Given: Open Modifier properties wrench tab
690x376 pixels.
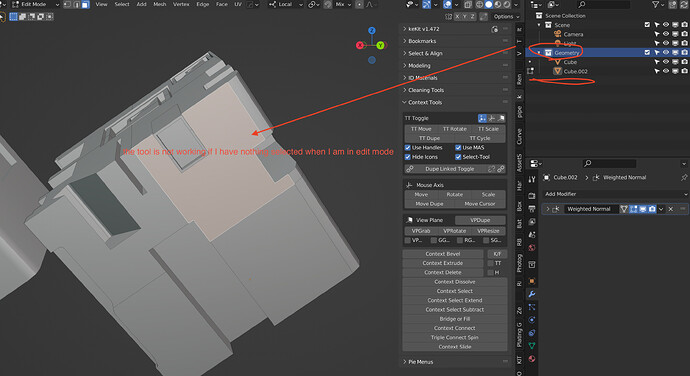Looking at the screenshot, I should [x=532, y=294].
